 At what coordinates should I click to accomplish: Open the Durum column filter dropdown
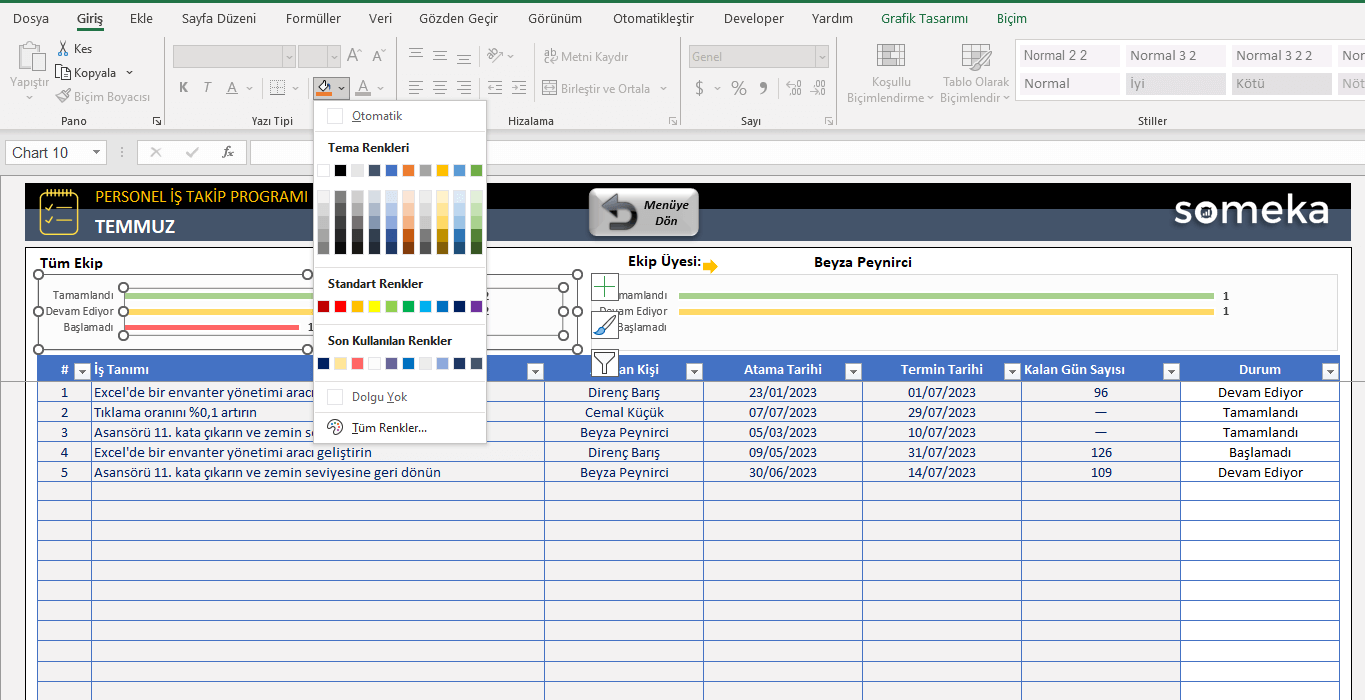1330,370
